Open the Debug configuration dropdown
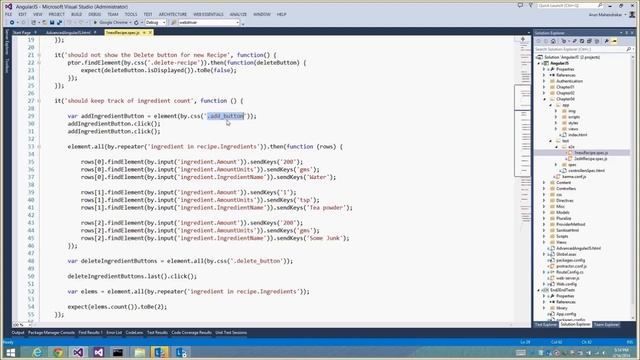640x360 pixels. click(156, 22)
